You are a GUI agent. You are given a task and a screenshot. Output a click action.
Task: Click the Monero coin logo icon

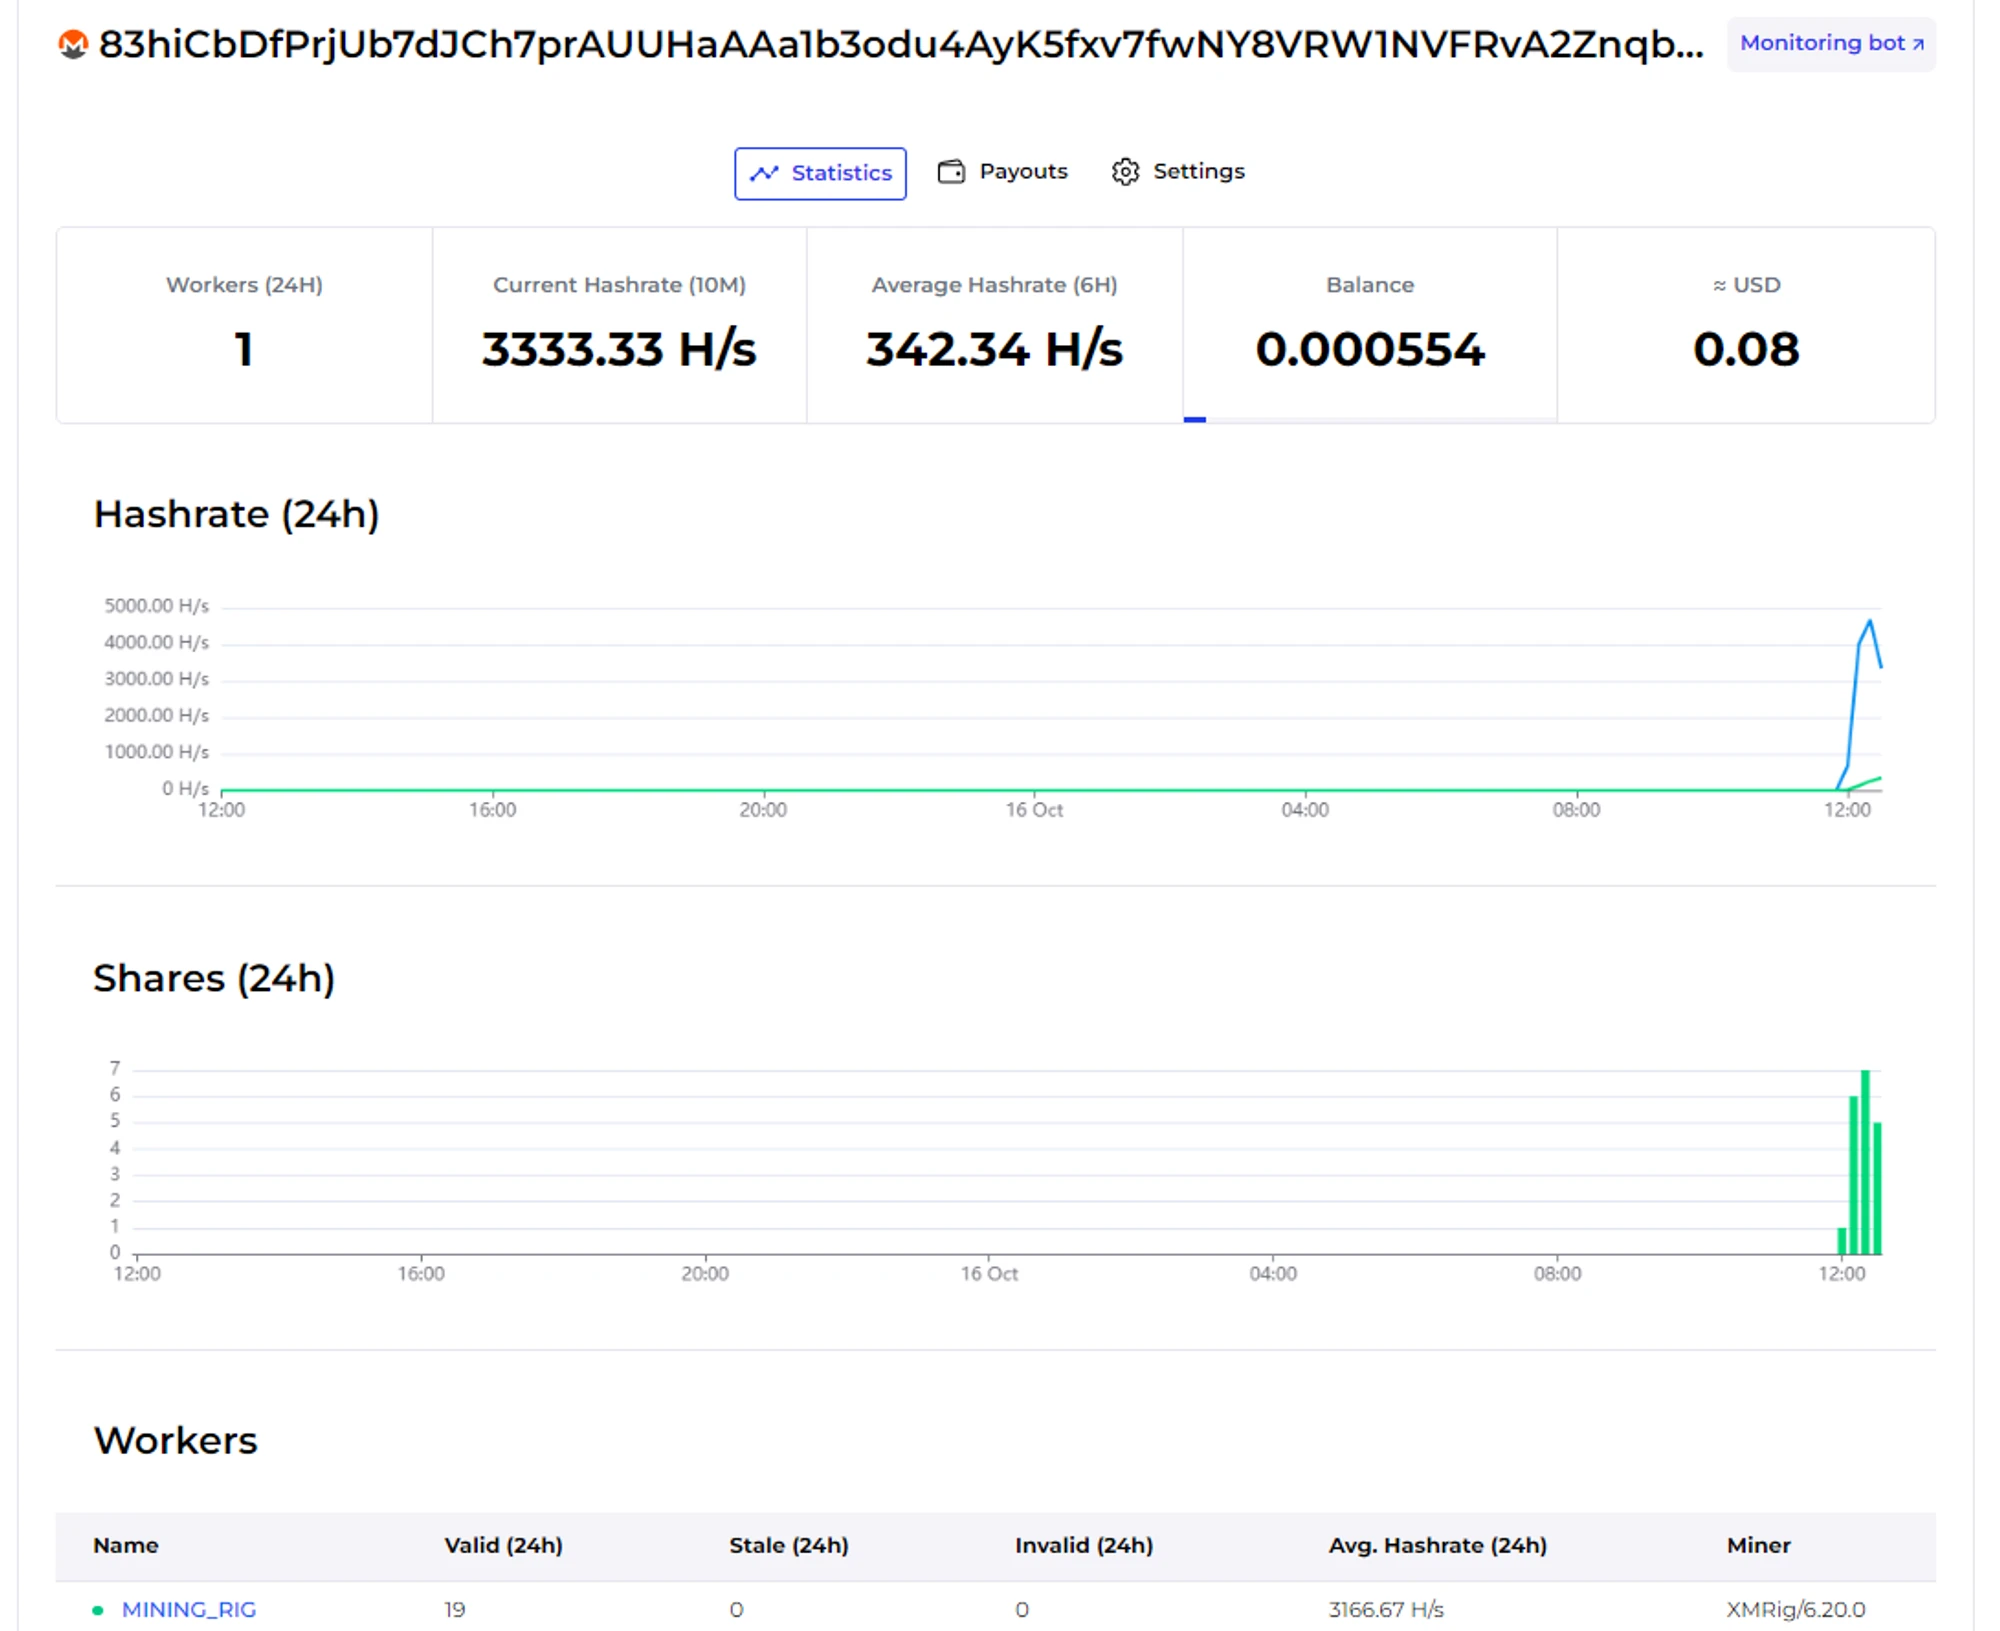[72, 44]
